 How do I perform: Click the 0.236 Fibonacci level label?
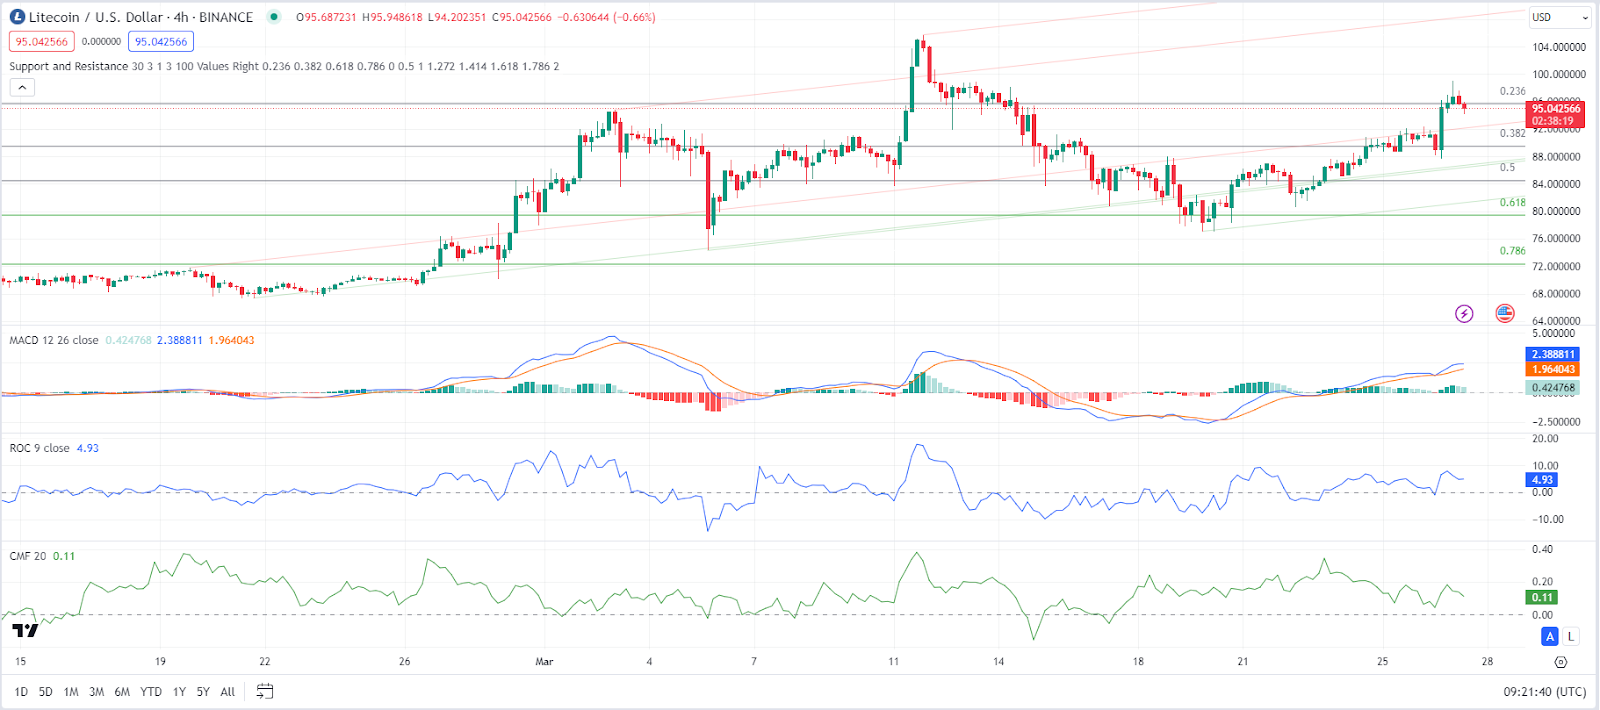point(1512,91)
